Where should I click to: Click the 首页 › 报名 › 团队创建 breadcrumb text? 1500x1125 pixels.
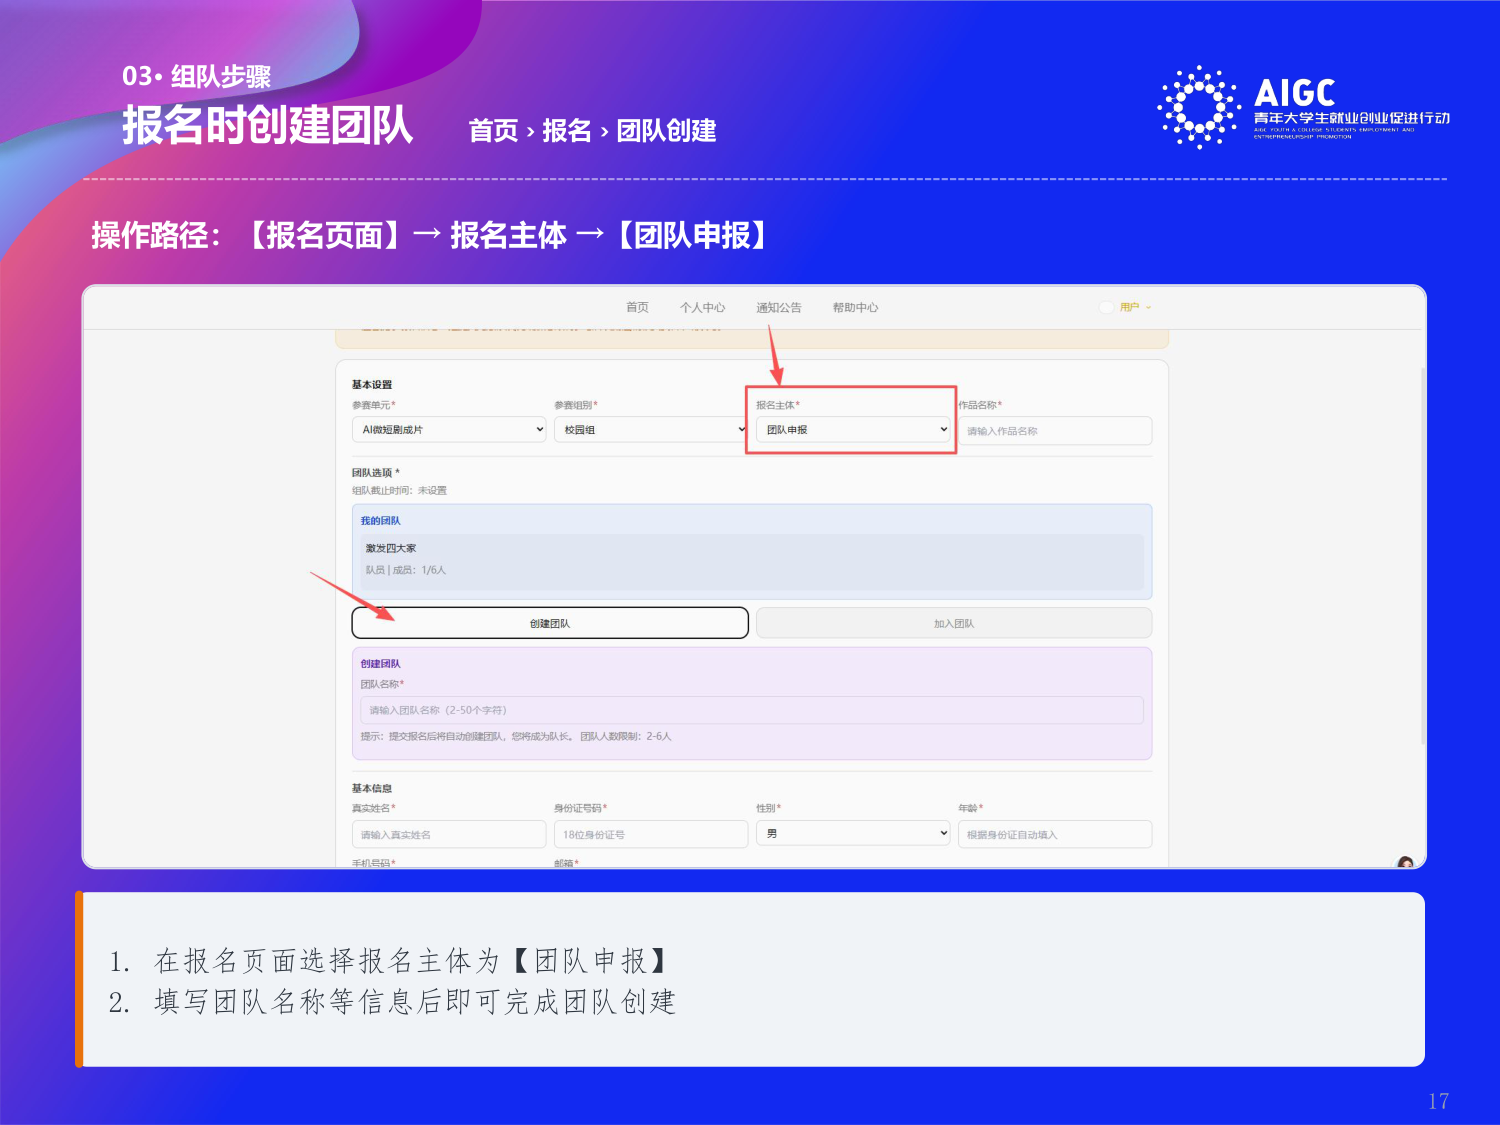(592, 131)
